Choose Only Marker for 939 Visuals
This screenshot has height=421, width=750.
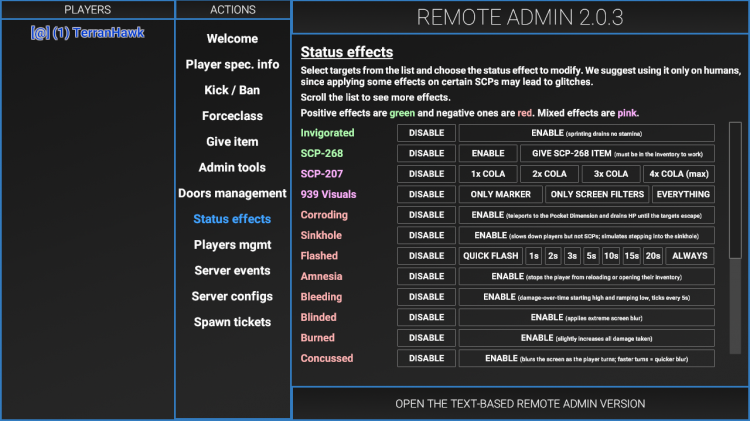[500, 194]
